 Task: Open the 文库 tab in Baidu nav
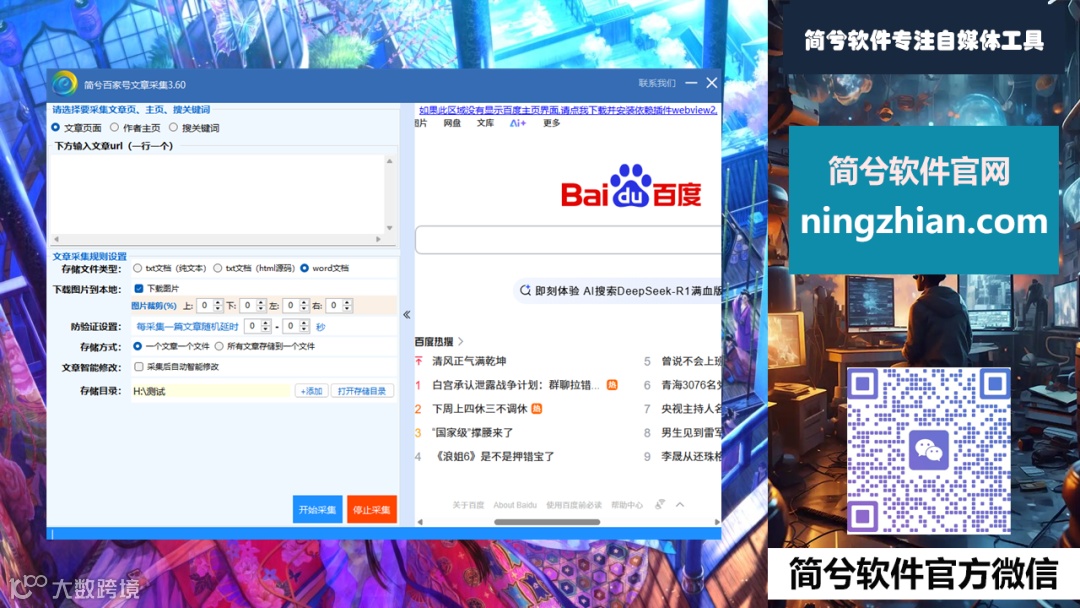click(485, 123)
